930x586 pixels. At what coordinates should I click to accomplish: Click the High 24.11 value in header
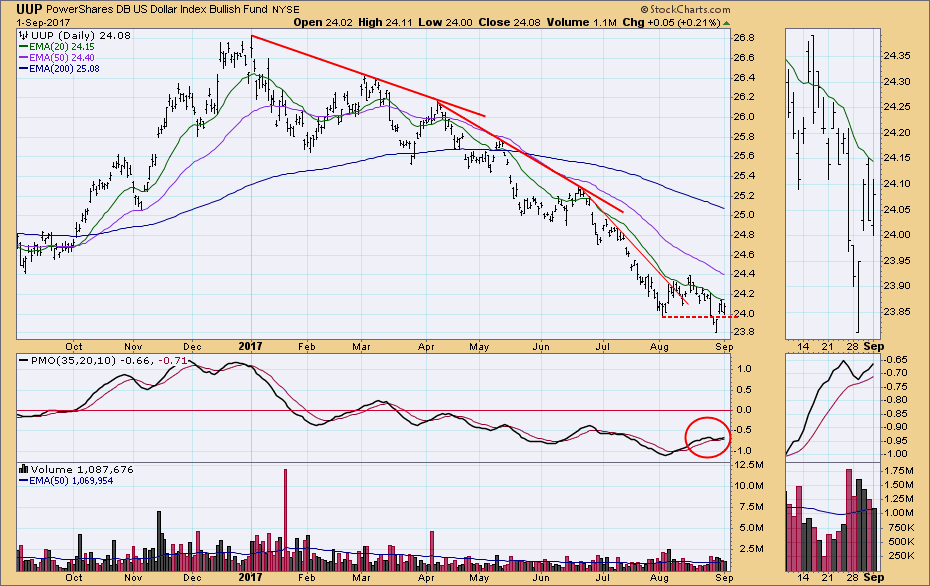click(x=385, y=22)
